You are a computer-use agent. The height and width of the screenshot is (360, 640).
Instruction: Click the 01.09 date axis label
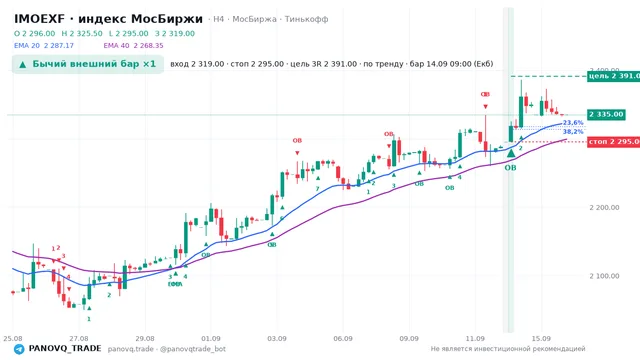[x=211, y=338]
